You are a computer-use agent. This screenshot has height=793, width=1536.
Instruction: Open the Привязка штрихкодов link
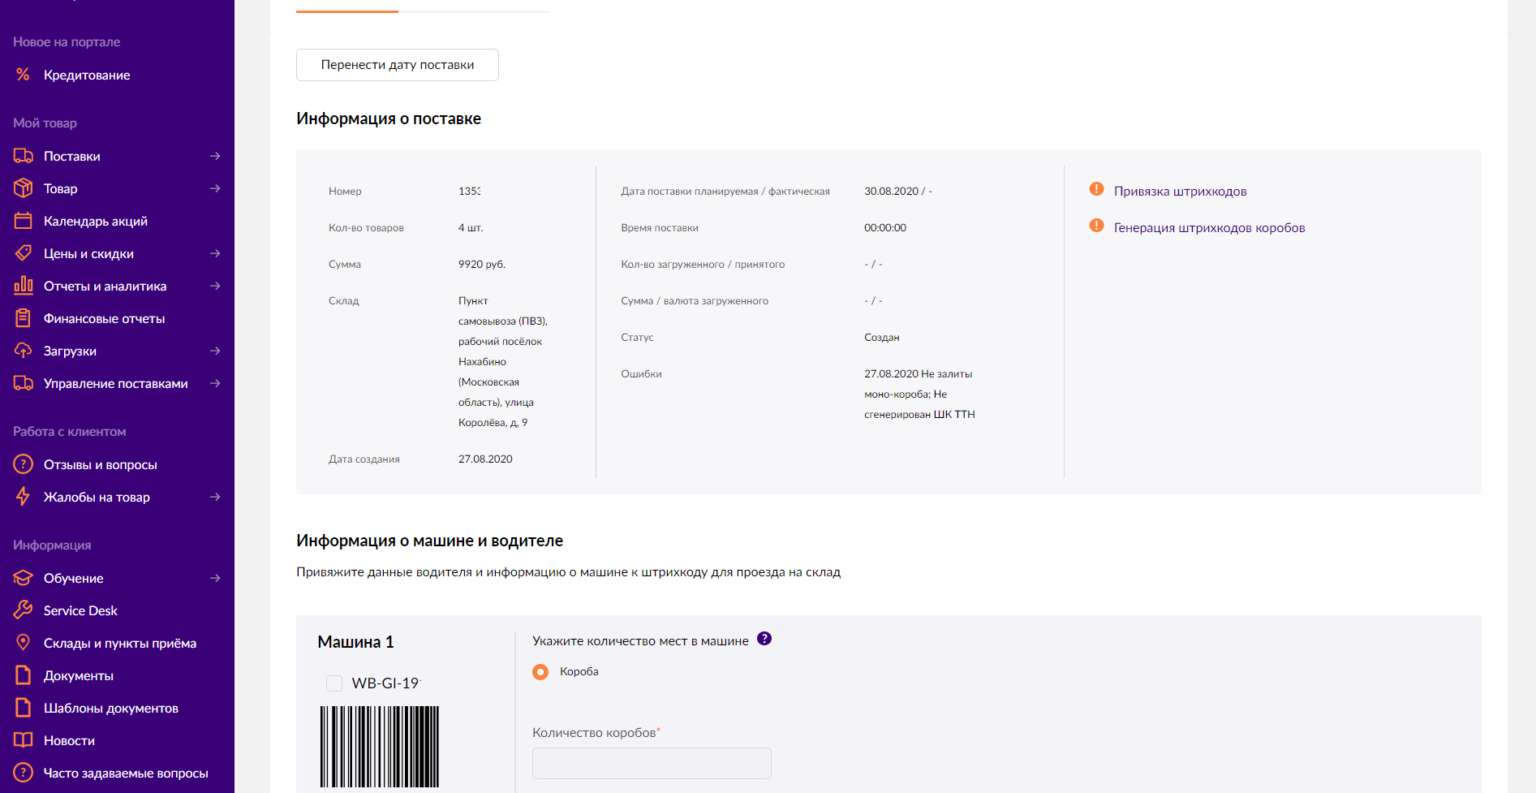coord(1180,191)
